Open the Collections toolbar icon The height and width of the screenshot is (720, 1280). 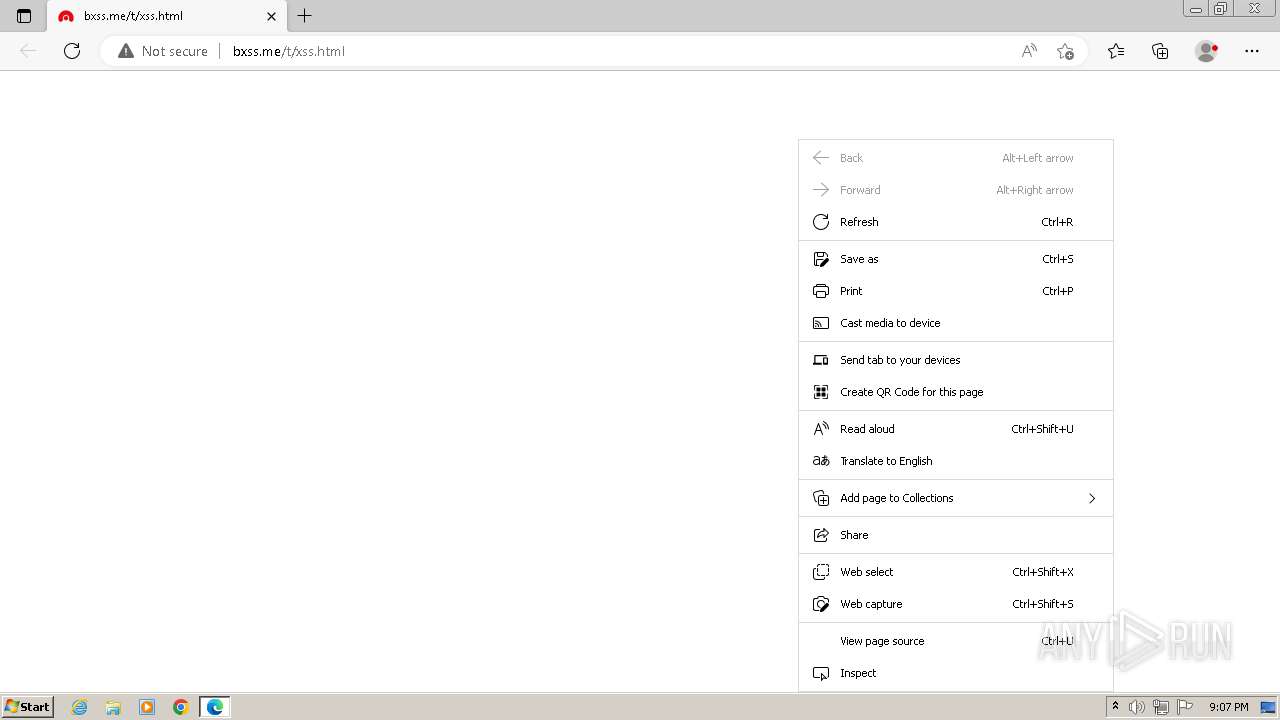point(1160,51)
